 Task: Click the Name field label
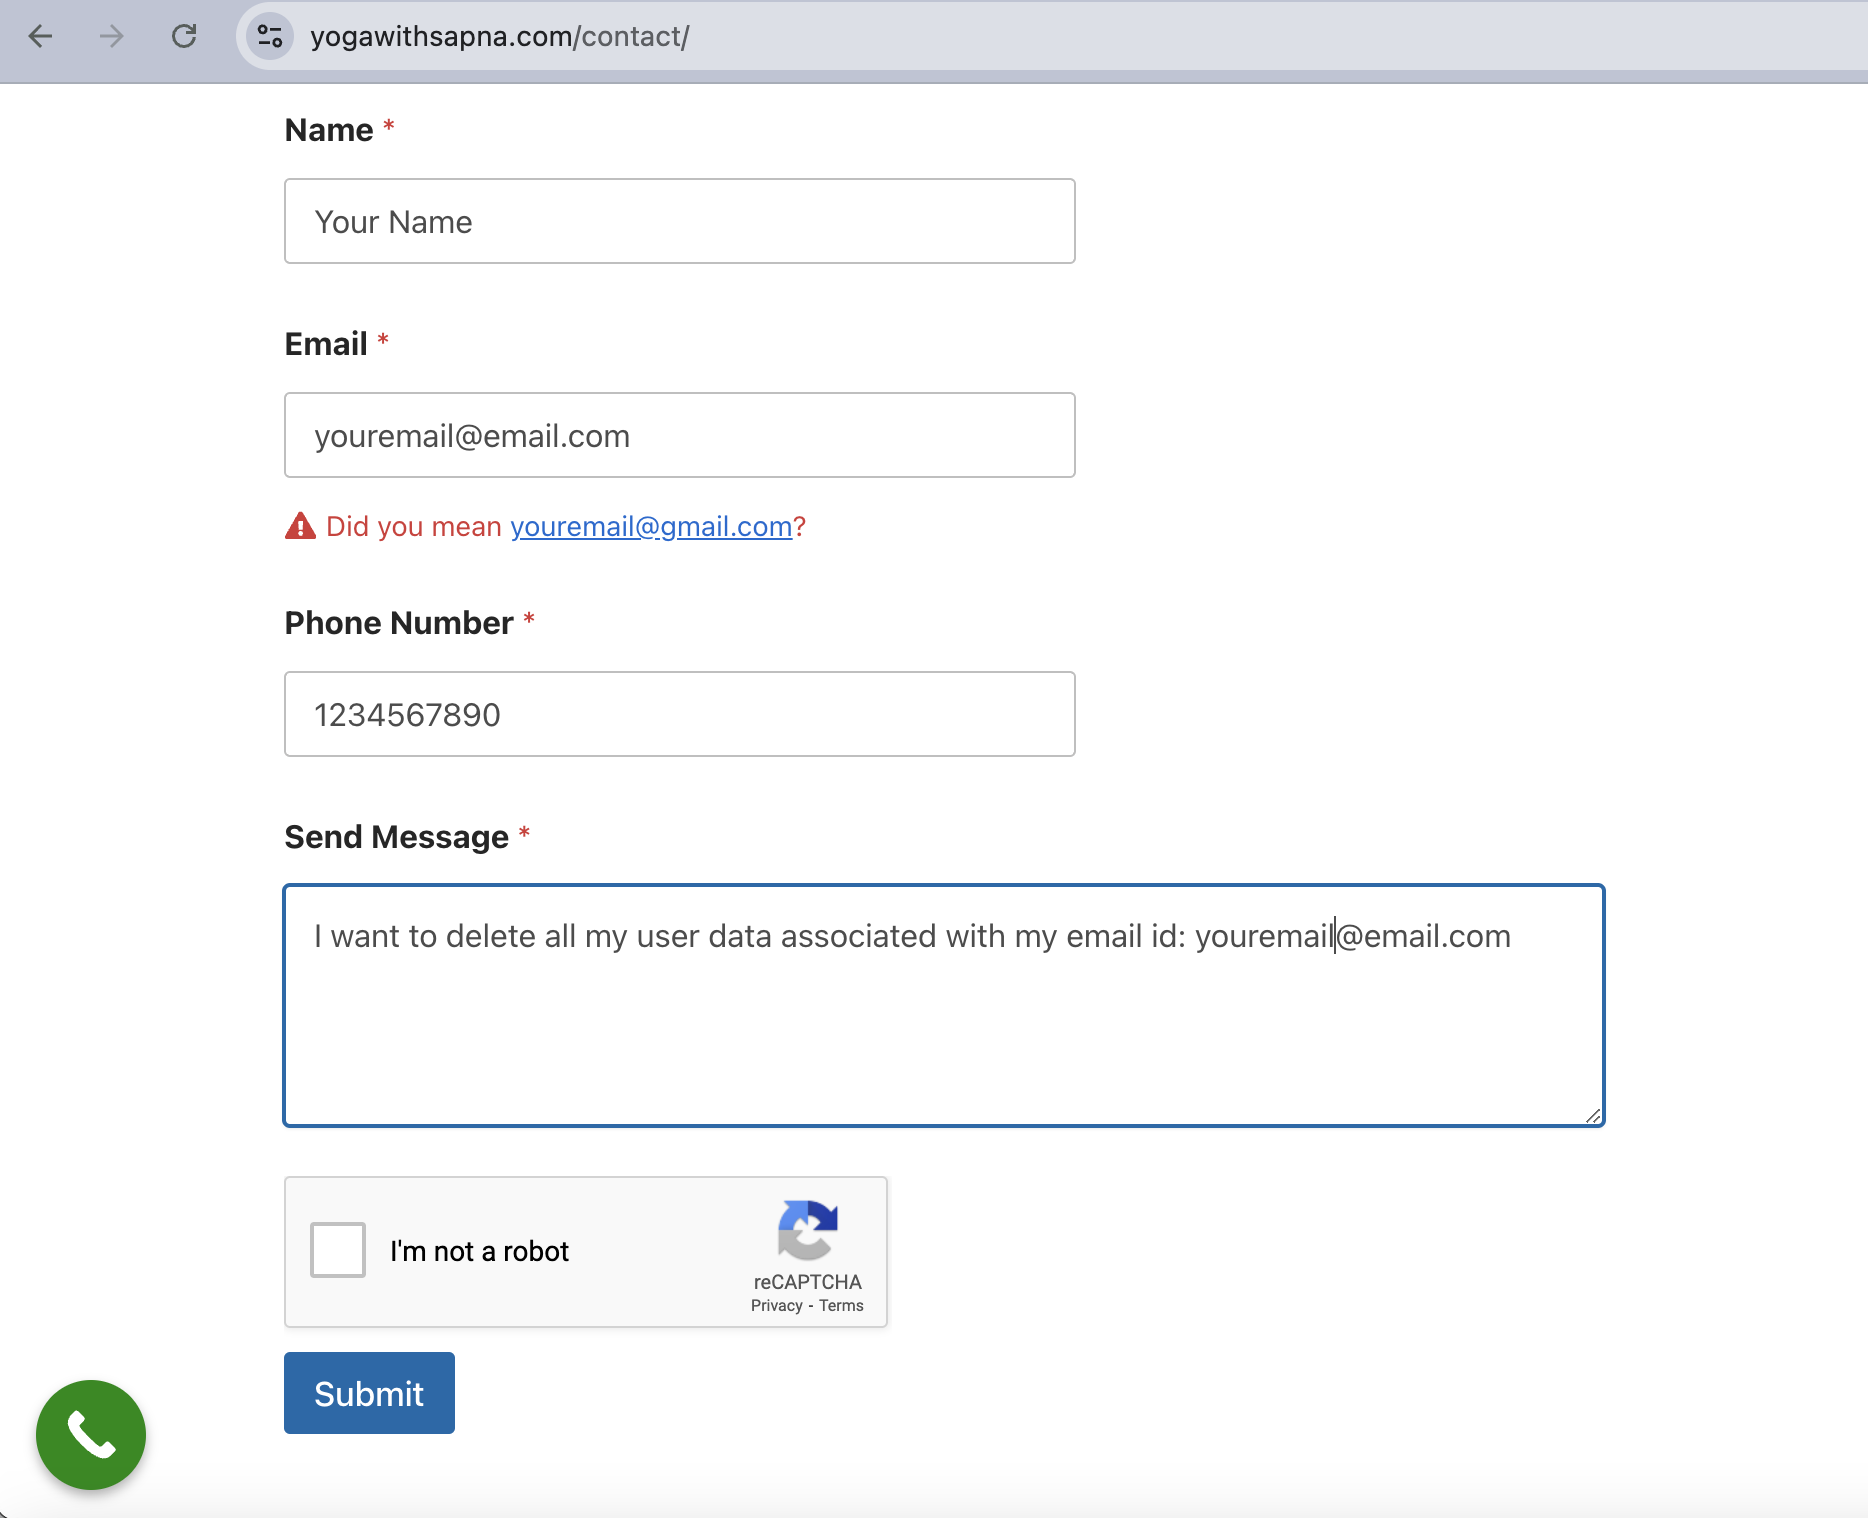pyautogui.click(x=329, y=130)
